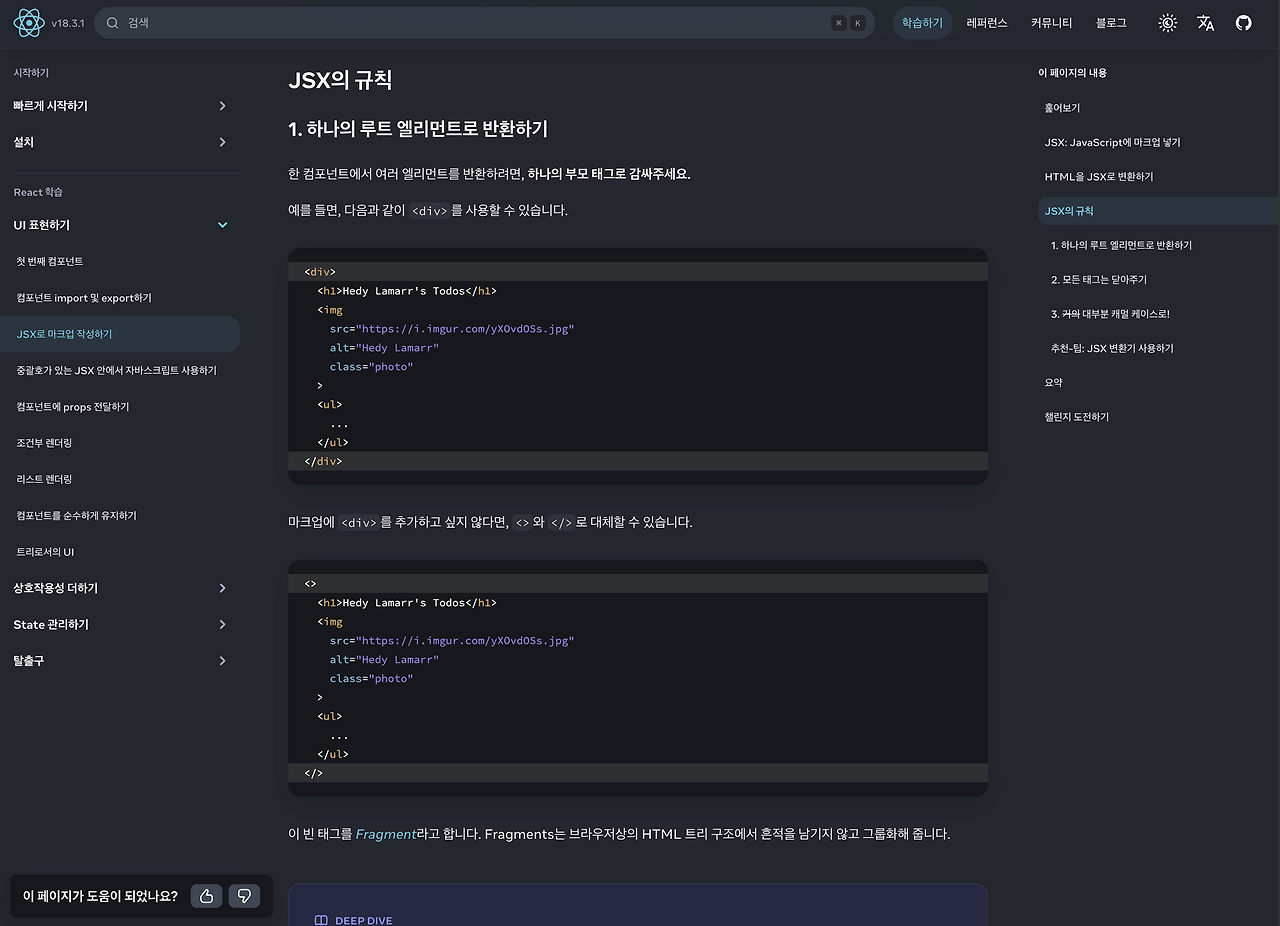Click the highlighted opening <div> code line
Viewport: 1280px width, 926px height.
click(638, 272)
